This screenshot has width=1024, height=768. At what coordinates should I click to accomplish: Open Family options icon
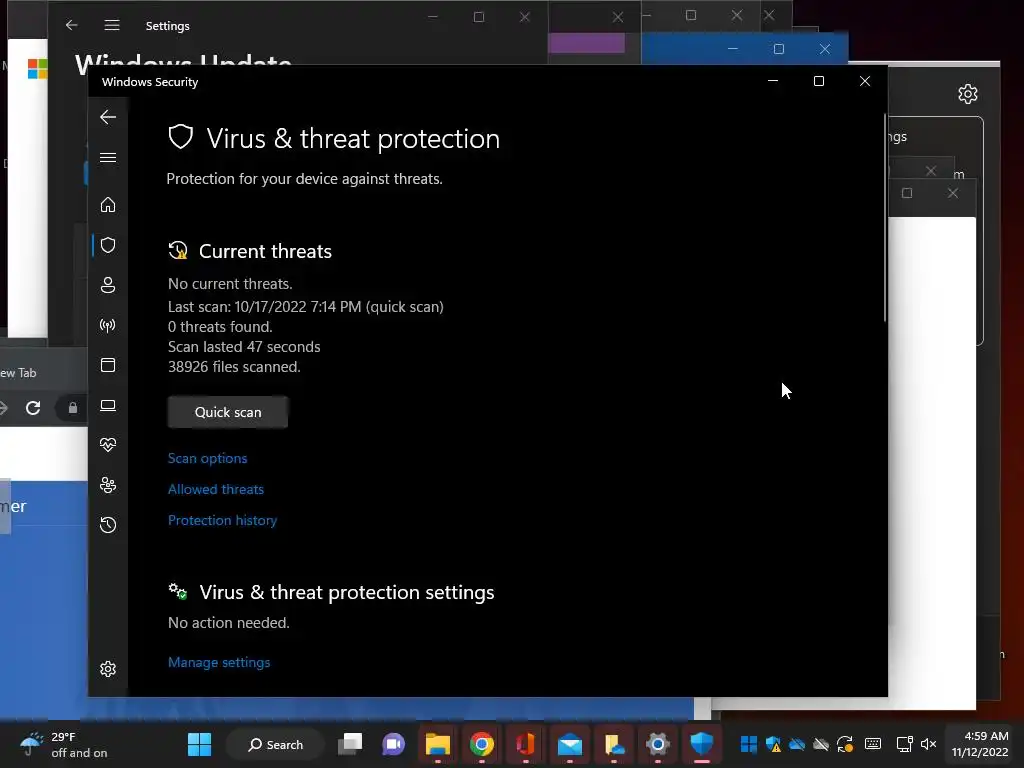click(x=108, y=485)
